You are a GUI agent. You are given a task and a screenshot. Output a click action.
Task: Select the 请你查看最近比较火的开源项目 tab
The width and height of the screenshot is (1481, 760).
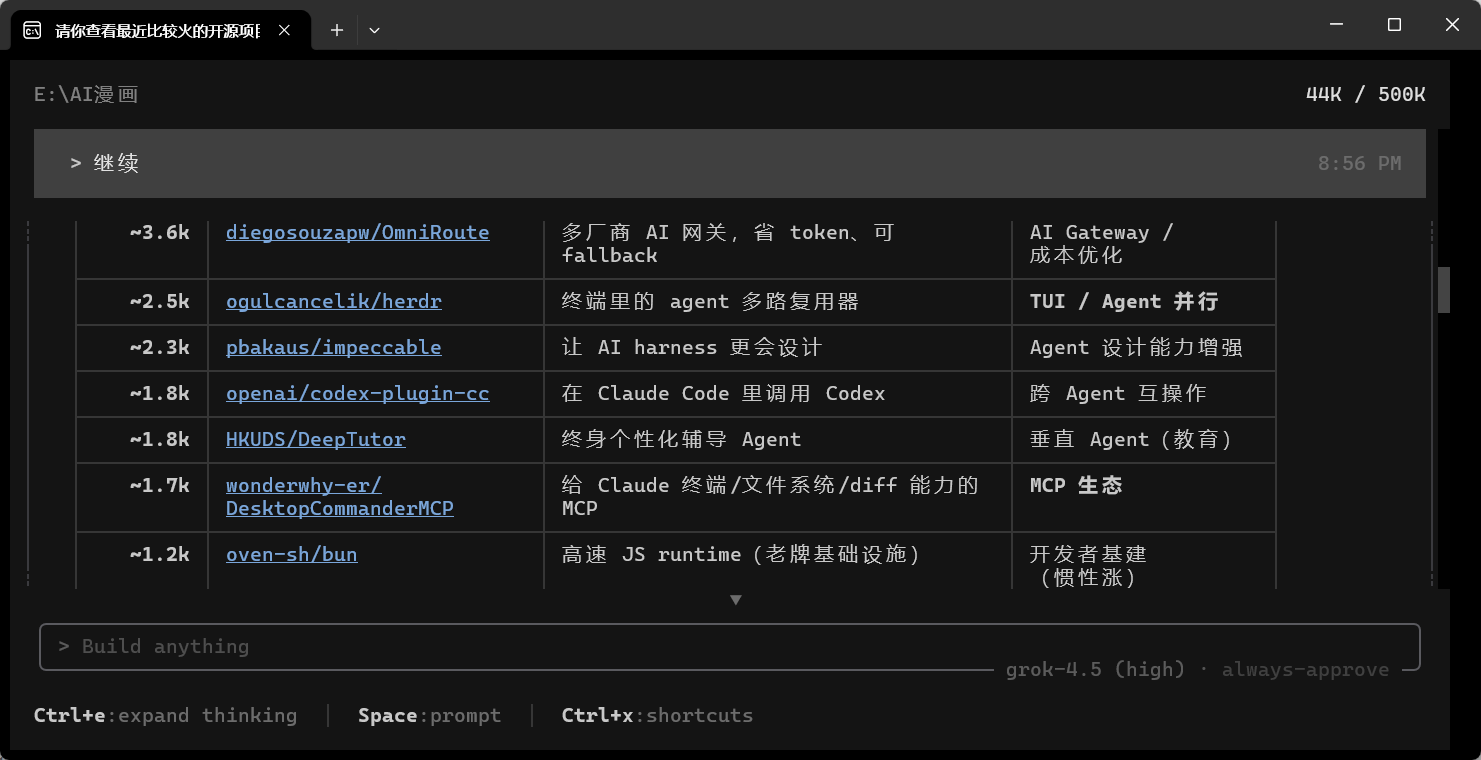tap(160, 30)
